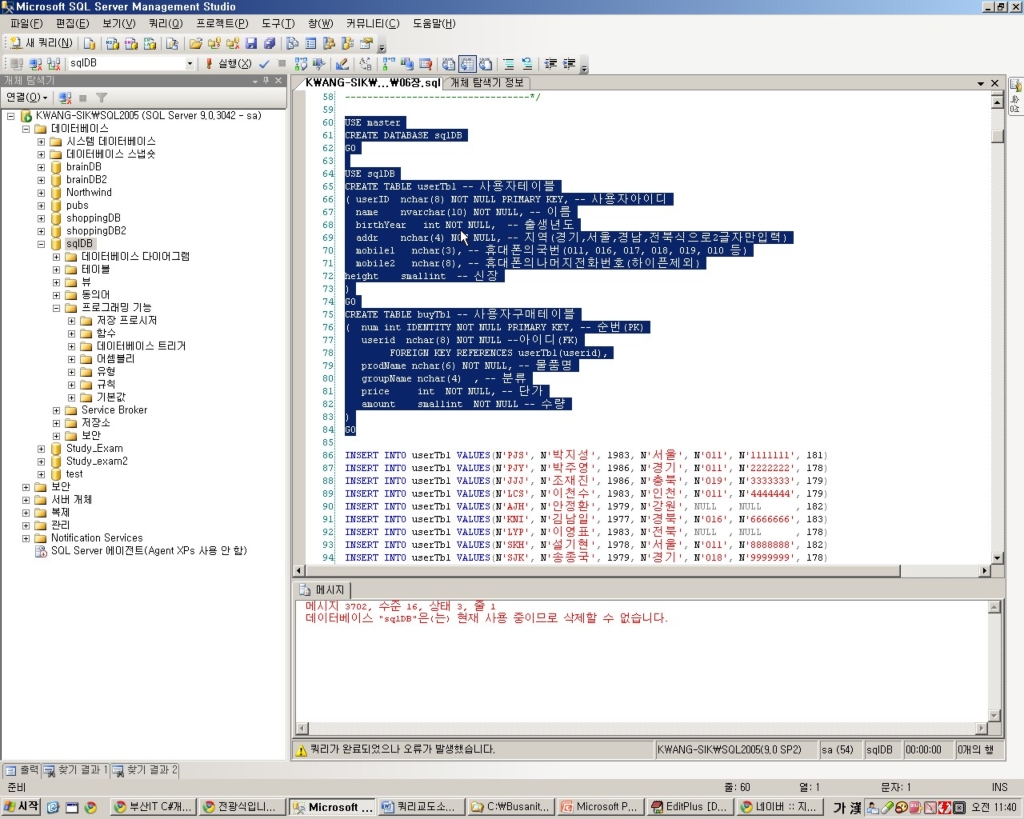Expand the Northwind database node
This screenshot has height=819, width=1024.
pyautogui.click(x=41, y=193)
